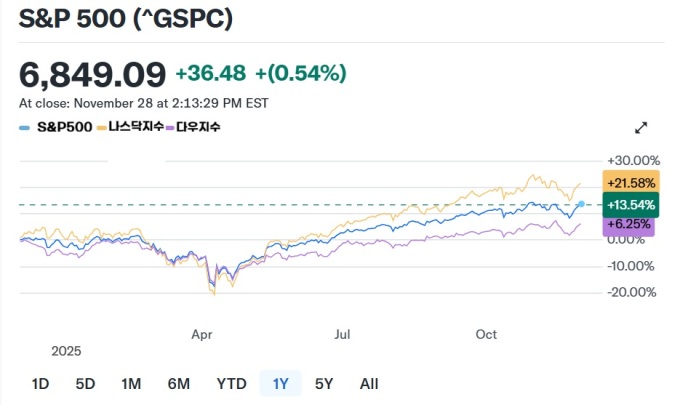This screenshot has height=405, width=680.
Task: Show the 1M chart range
Action: (x=131, y=383)
